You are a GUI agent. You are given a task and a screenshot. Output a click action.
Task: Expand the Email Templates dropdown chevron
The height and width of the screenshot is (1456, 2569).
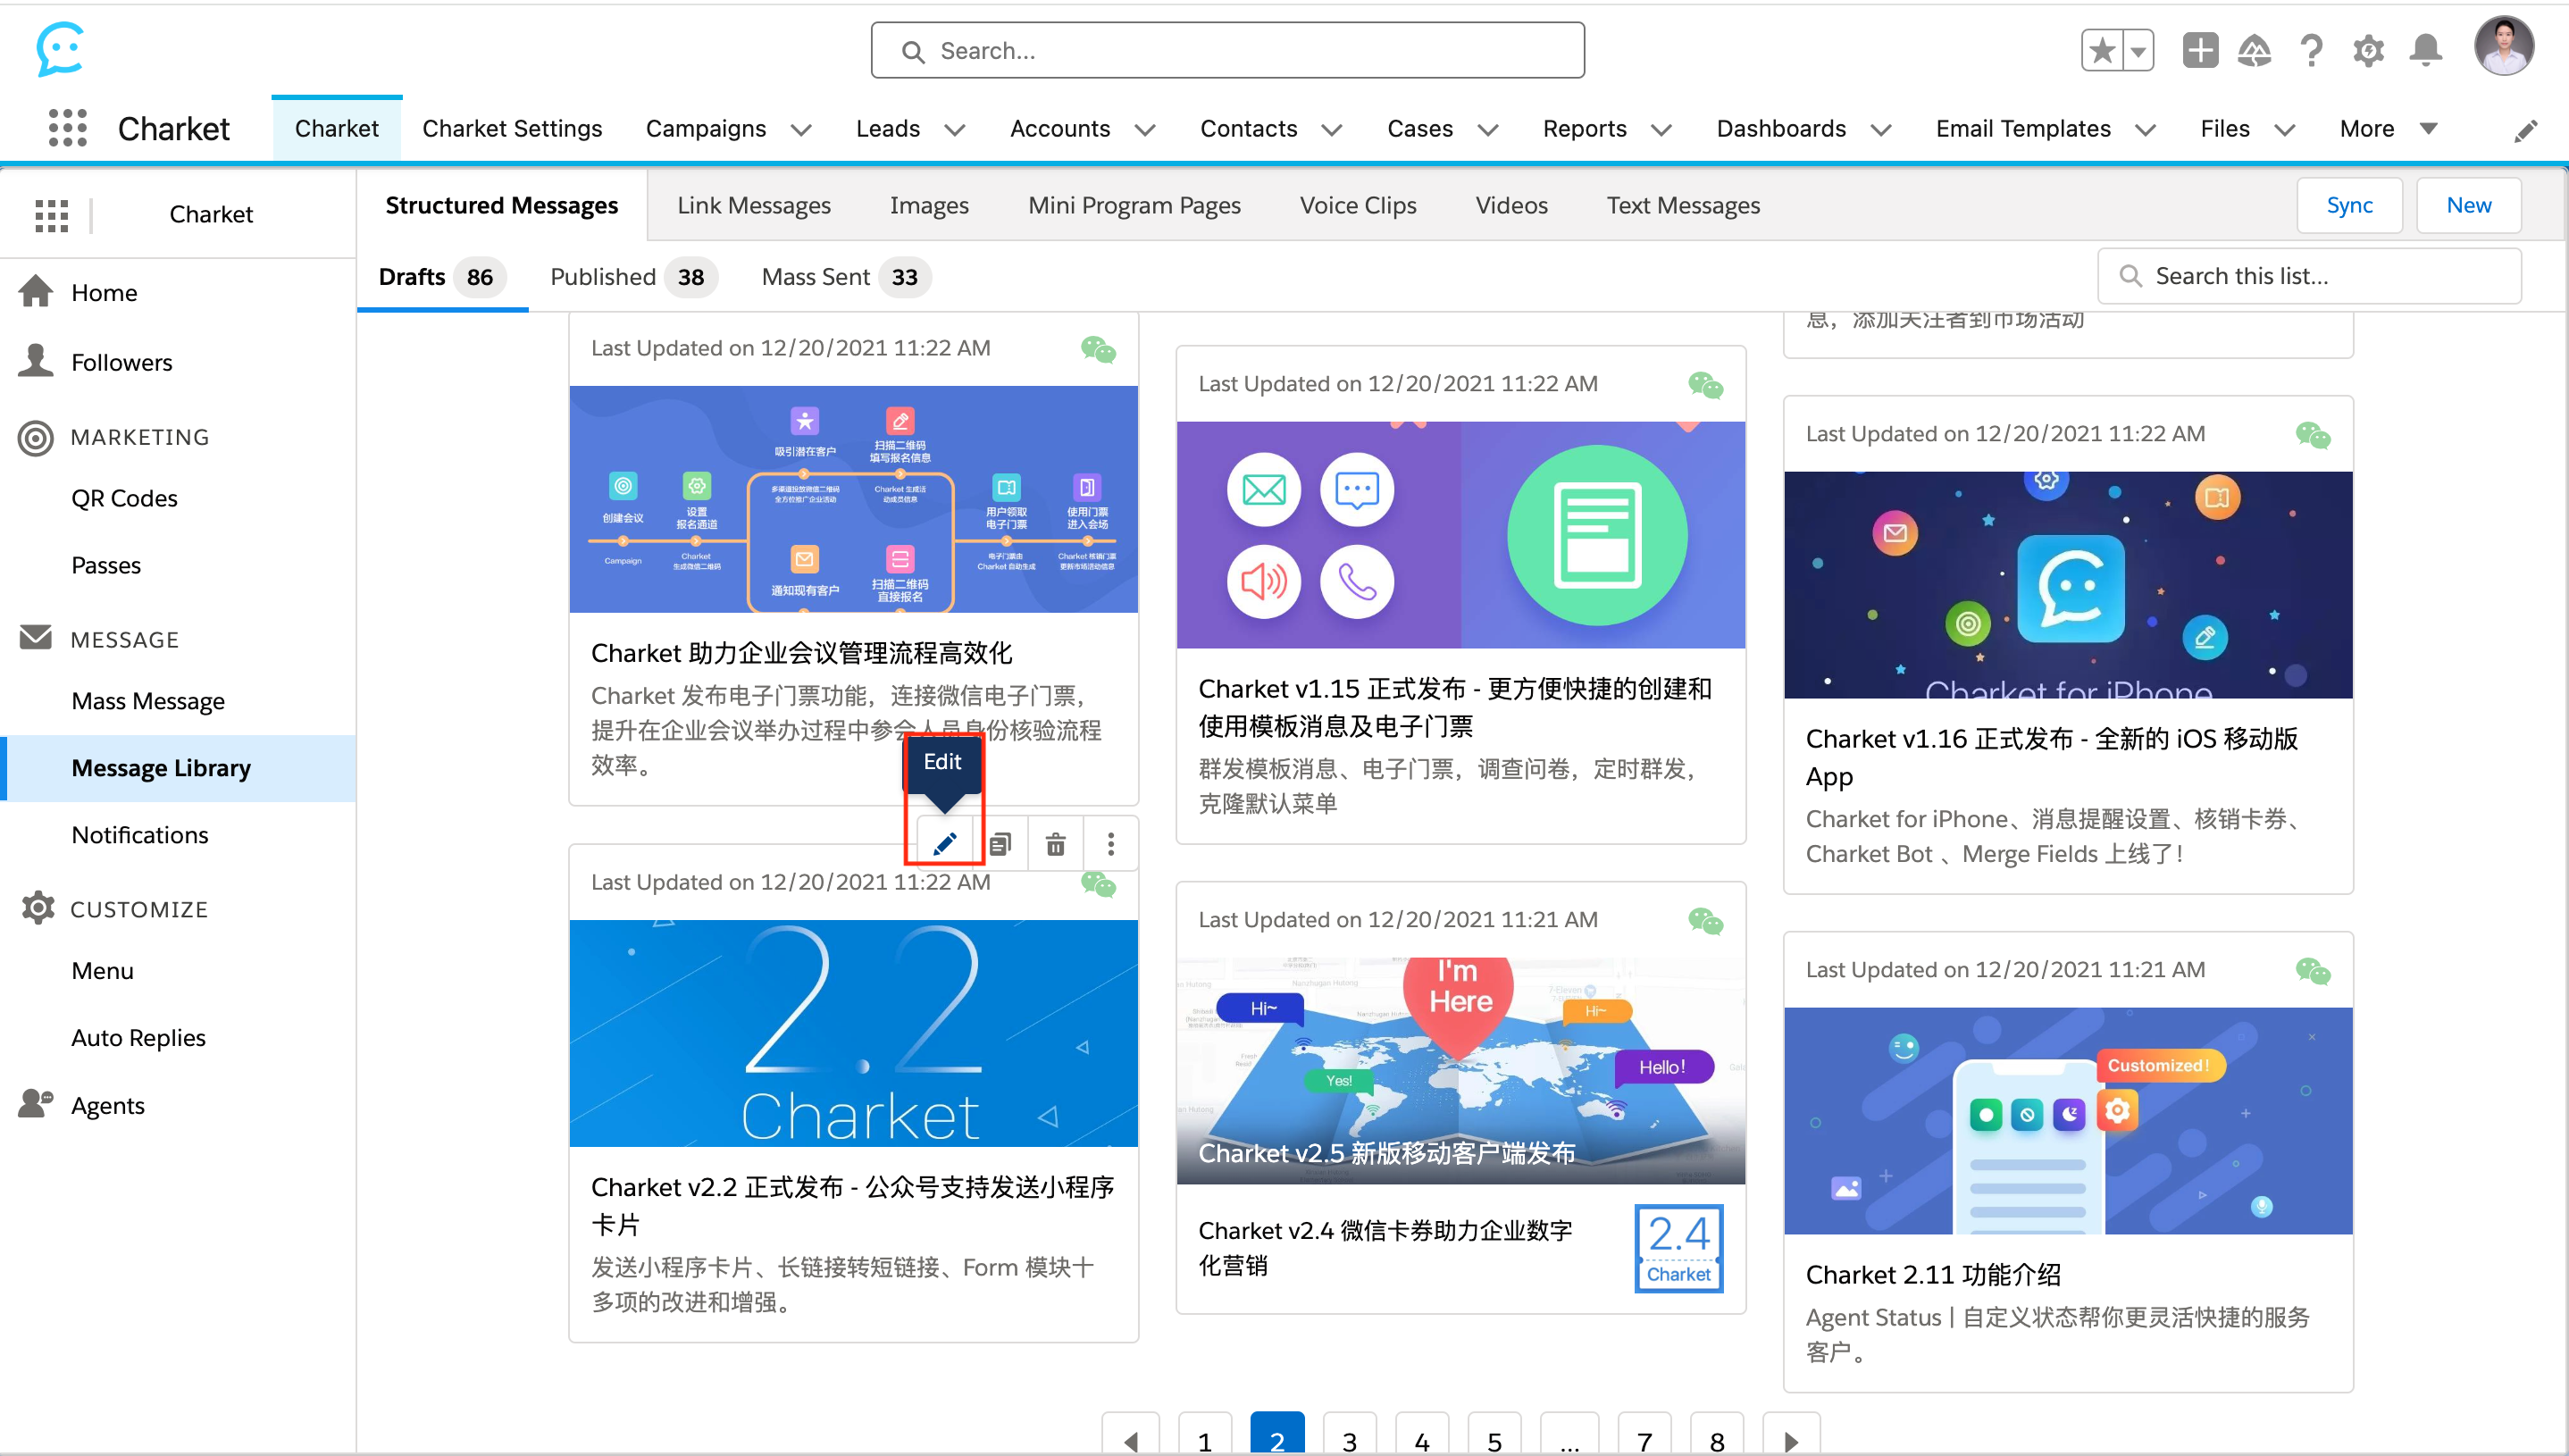point(2144,130)
